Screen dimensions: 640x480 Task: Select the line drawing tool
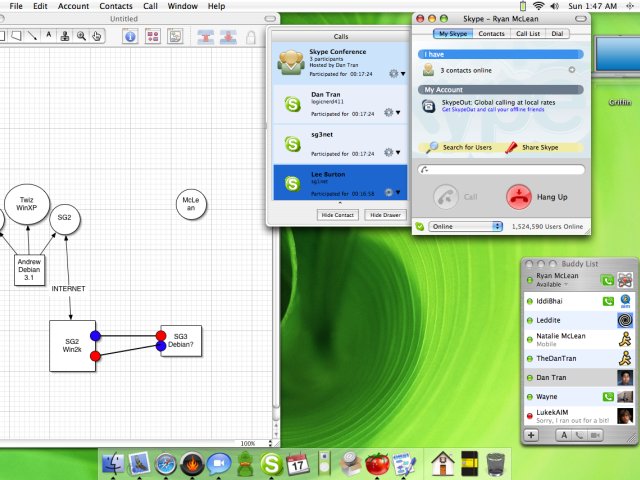(x=32, y=36)
